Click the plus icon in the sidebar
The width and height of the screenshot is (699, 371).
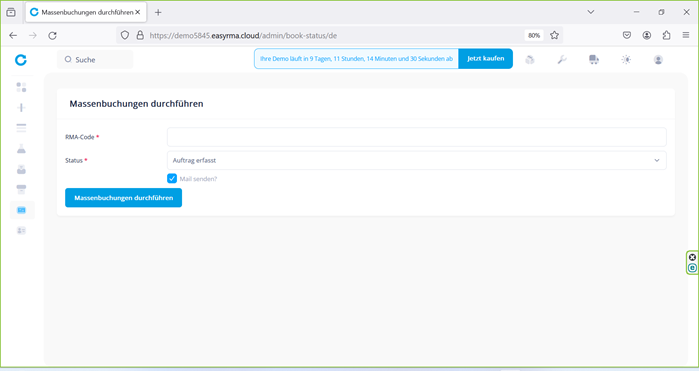tap(21, 107)
